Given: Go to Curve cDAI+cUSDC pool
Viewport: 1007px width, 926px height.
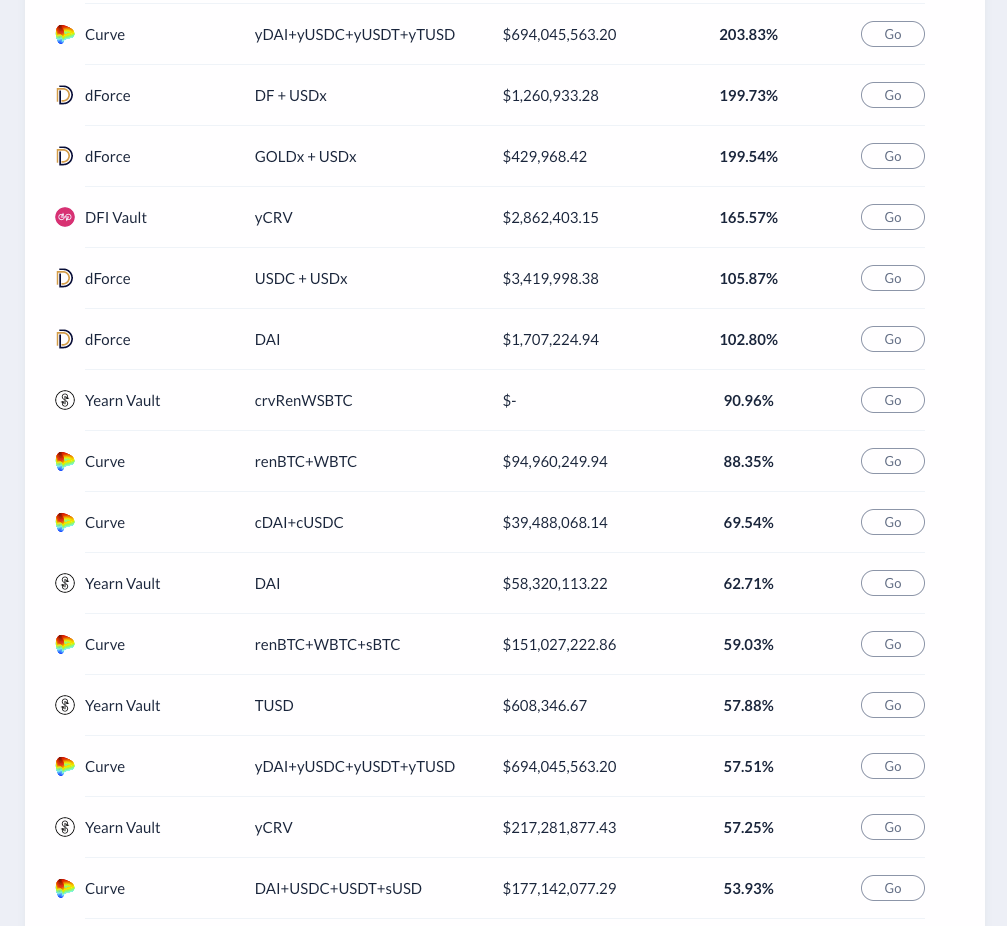Looking at the screenshot, I should click(x=893, y=522).
